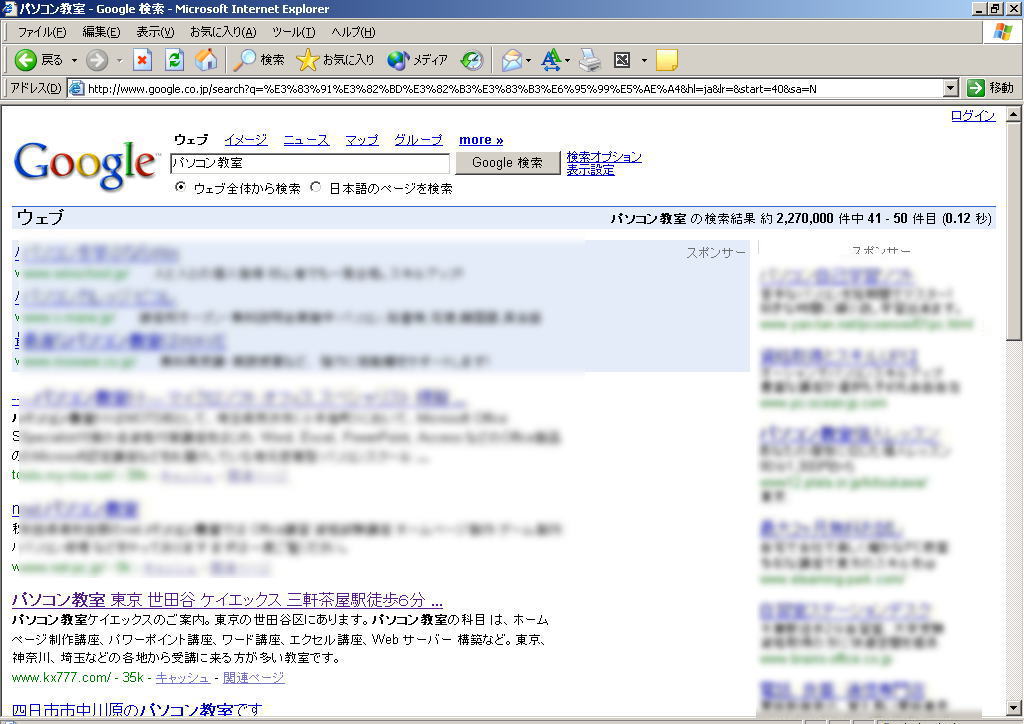Screen dimensions: 1024x724
Task: Open the ツール(T) menu
Action: (293, 32)
